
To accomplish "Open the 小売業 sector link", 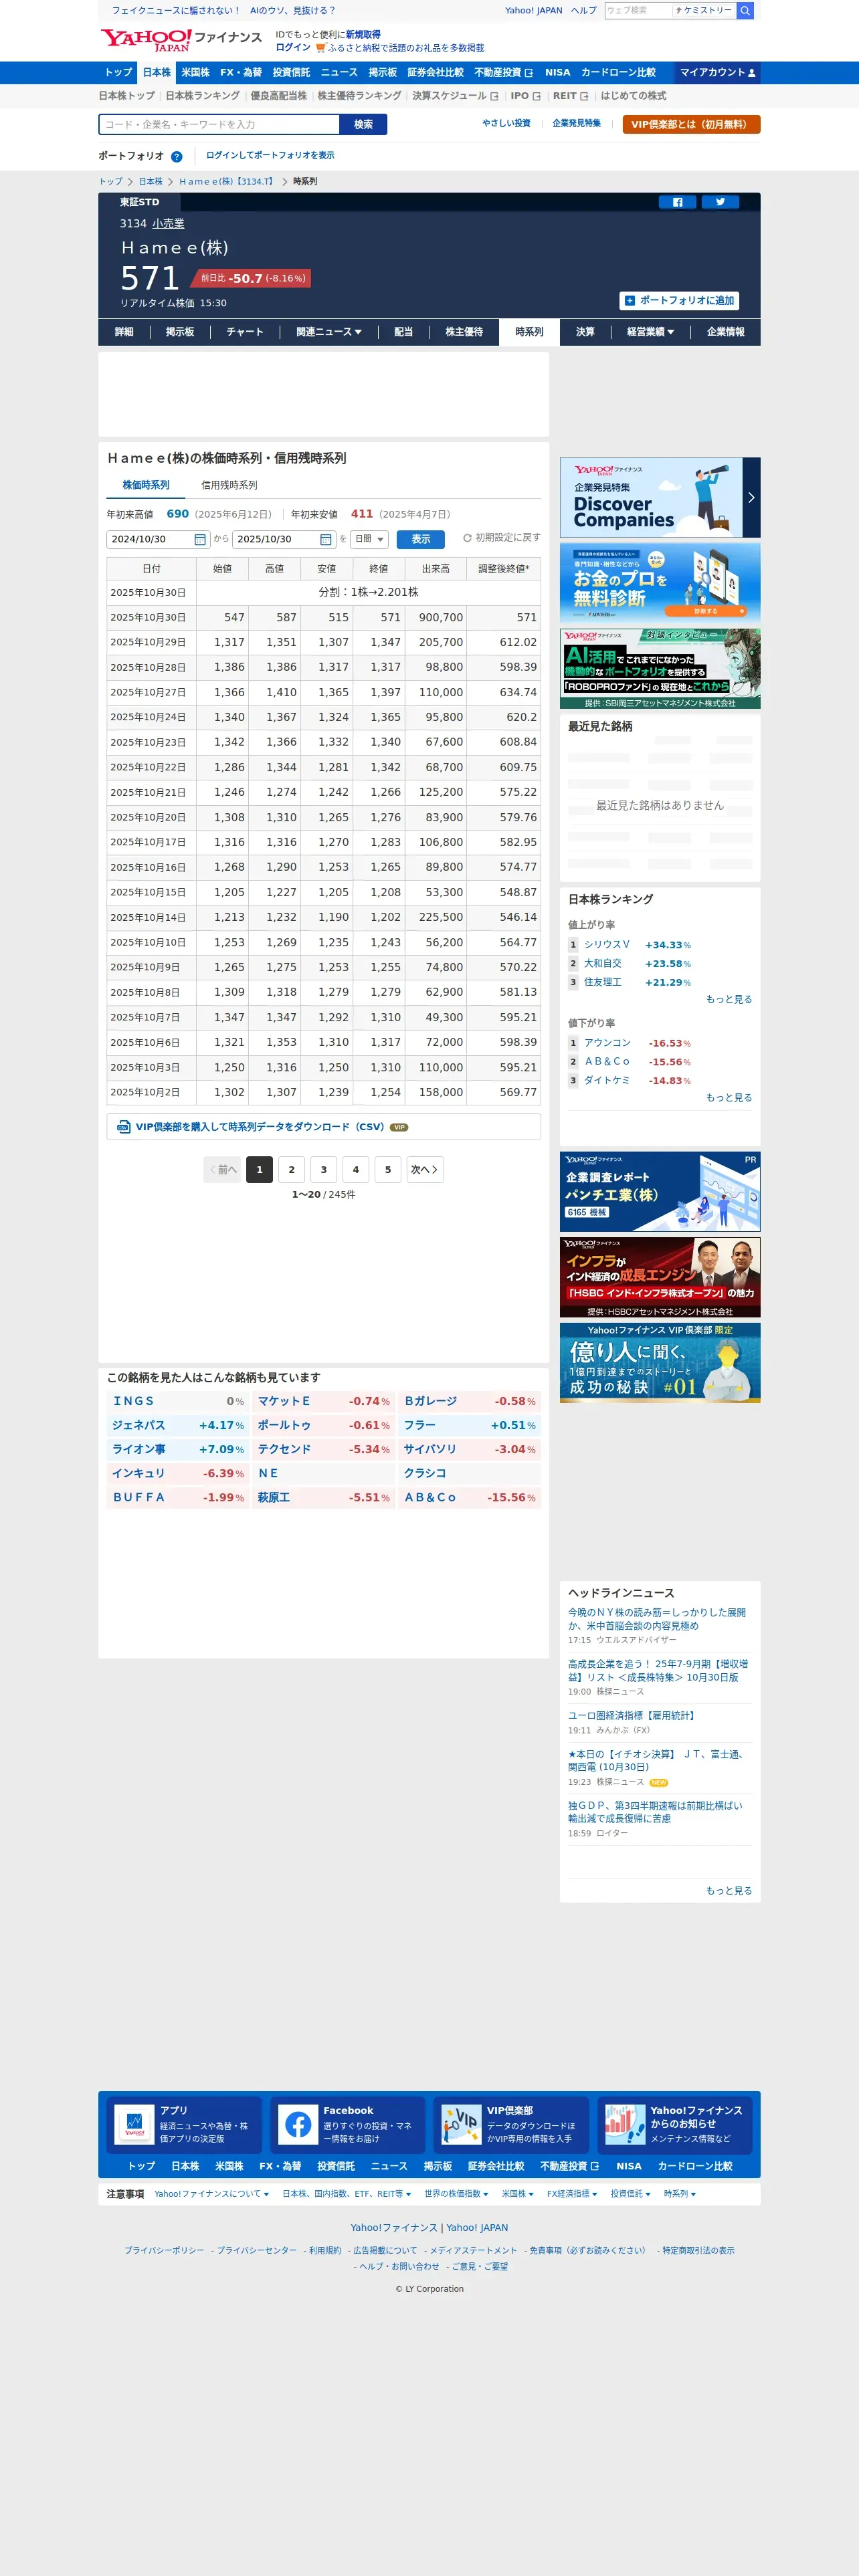I will click(168, 224).
